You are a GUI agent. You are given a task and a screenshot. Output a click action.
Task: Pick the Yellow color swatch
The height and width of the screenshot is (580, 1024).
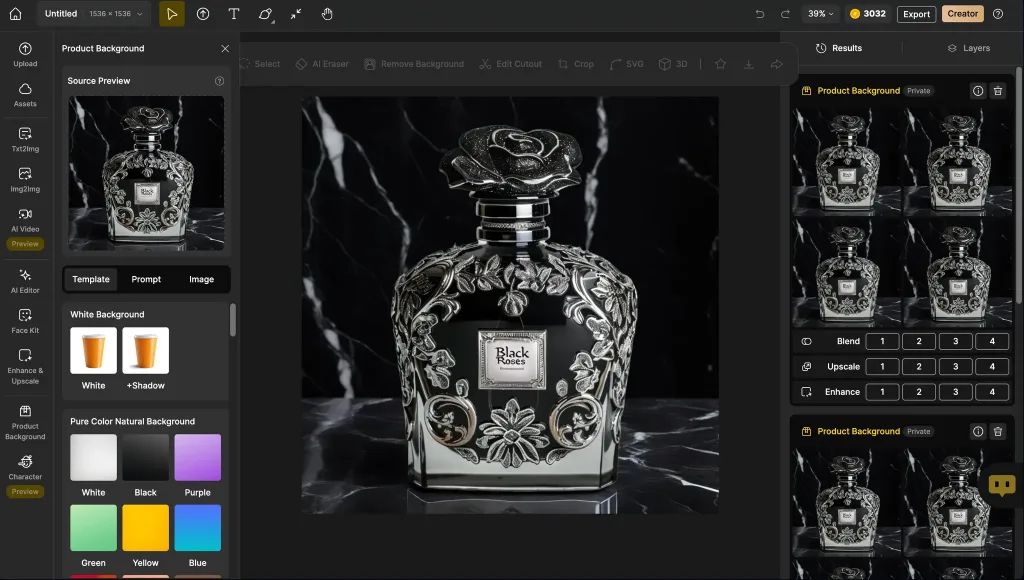tap(146, 528)
